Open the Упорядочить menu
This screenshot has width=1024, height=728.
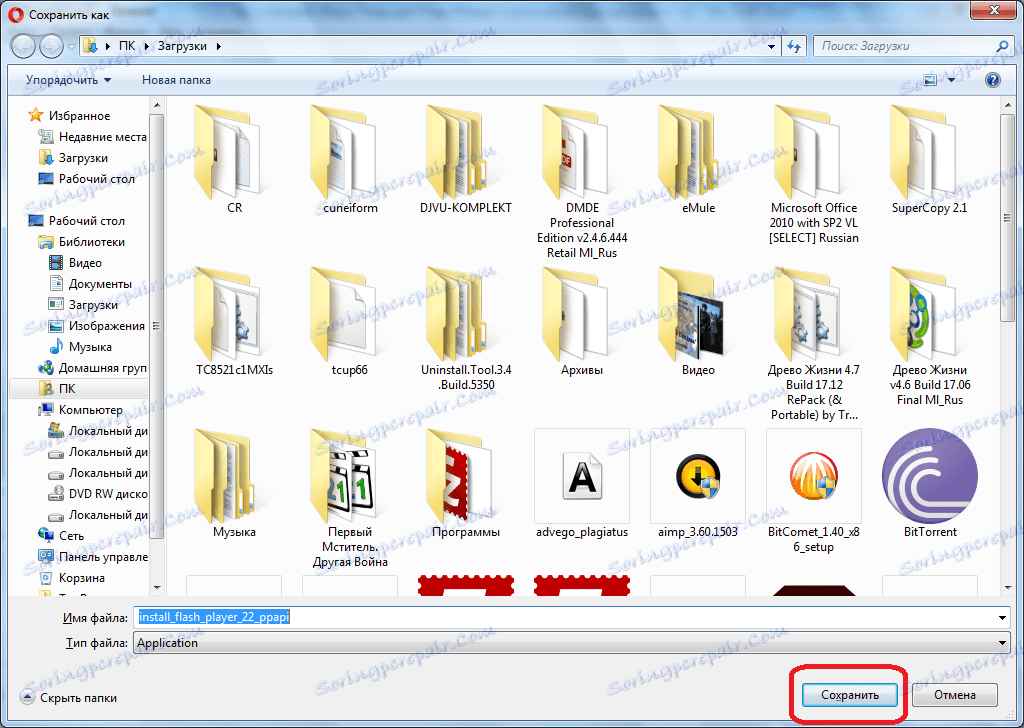[x=68, y=80]
